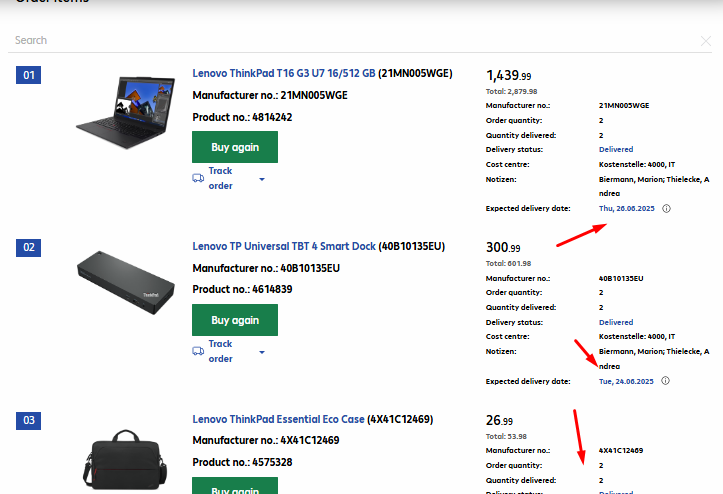The image size is (723, 494).
Task: Clear search with the X icon
Action: pyautogui.click(x=705, y=41)
